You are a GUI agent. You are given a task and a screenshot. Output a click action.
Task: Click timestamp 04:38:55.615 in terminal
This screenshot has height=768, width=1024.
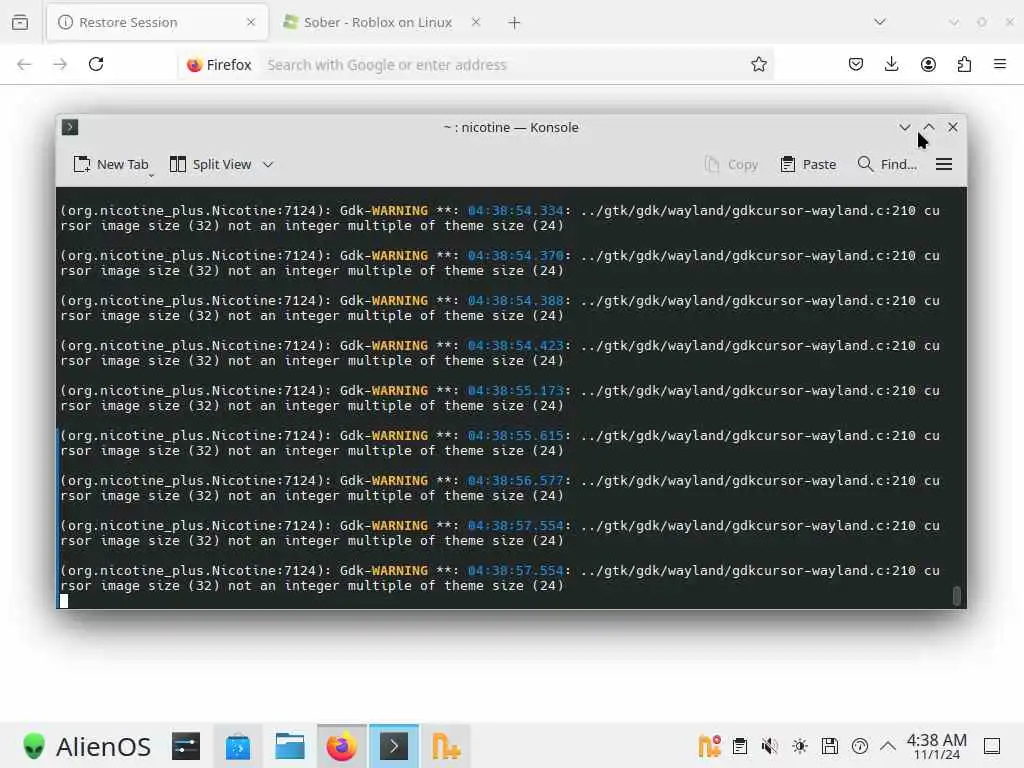point(515,435)
